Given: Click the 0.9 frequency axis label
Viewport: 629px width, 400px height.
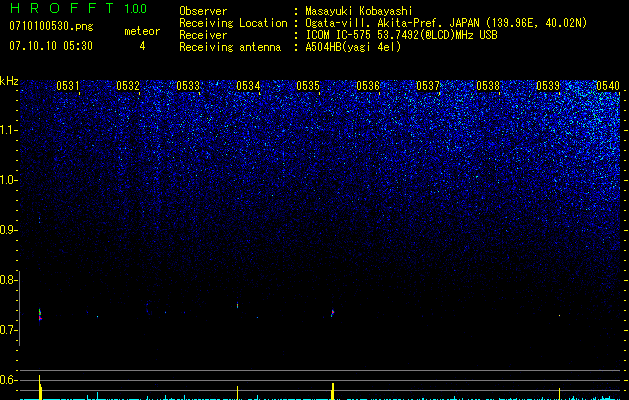Looking at the screenshot, I should click(x=7, y=230).
